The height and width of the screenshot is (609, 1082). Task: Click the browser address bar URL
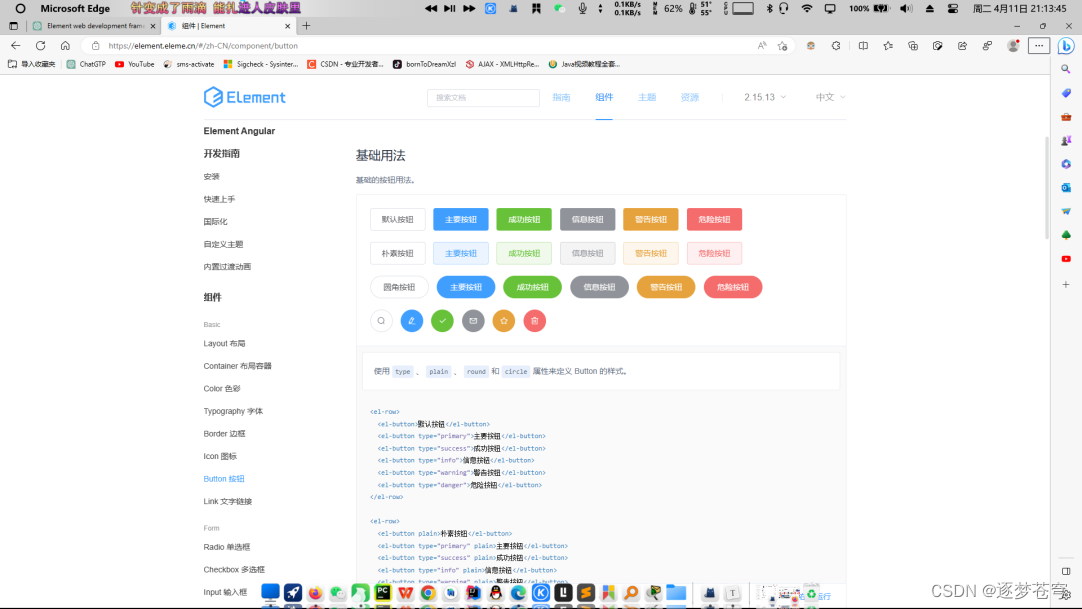coord(203,46)
